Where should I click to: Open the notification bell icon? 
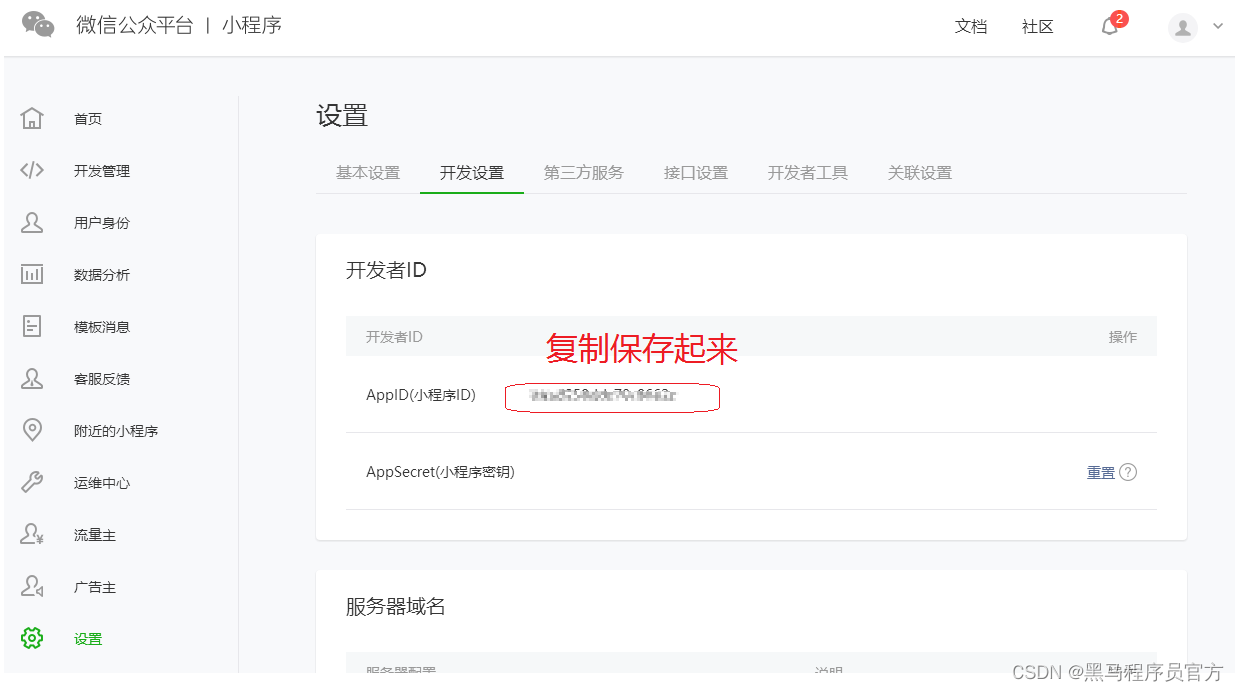tap(1110, 27)
